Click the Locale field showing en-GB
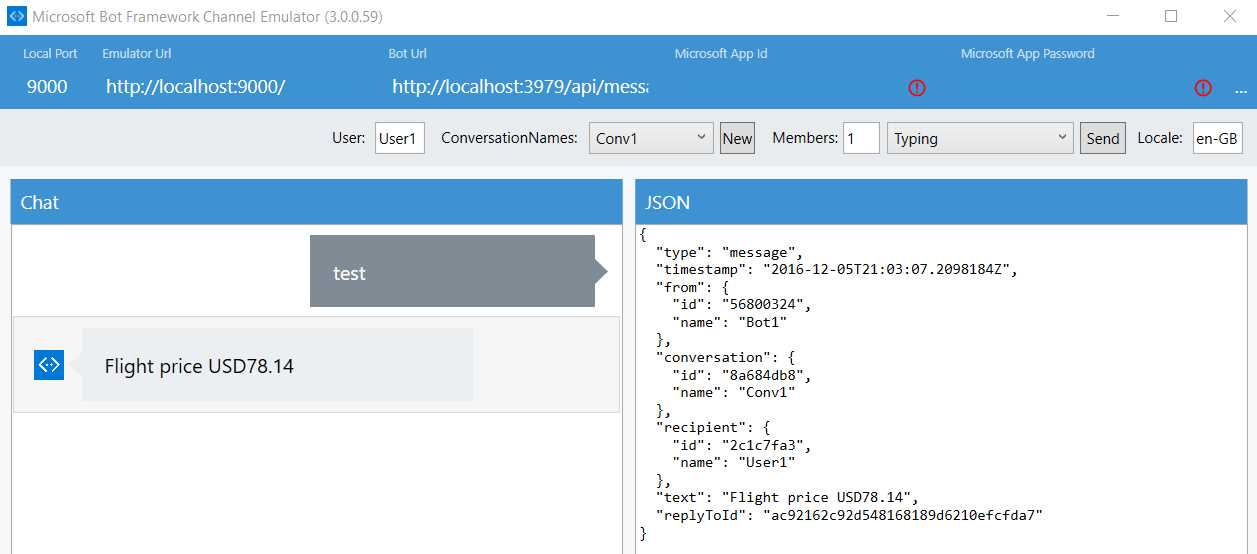The image size is (1257, 554). point(1217,138)
